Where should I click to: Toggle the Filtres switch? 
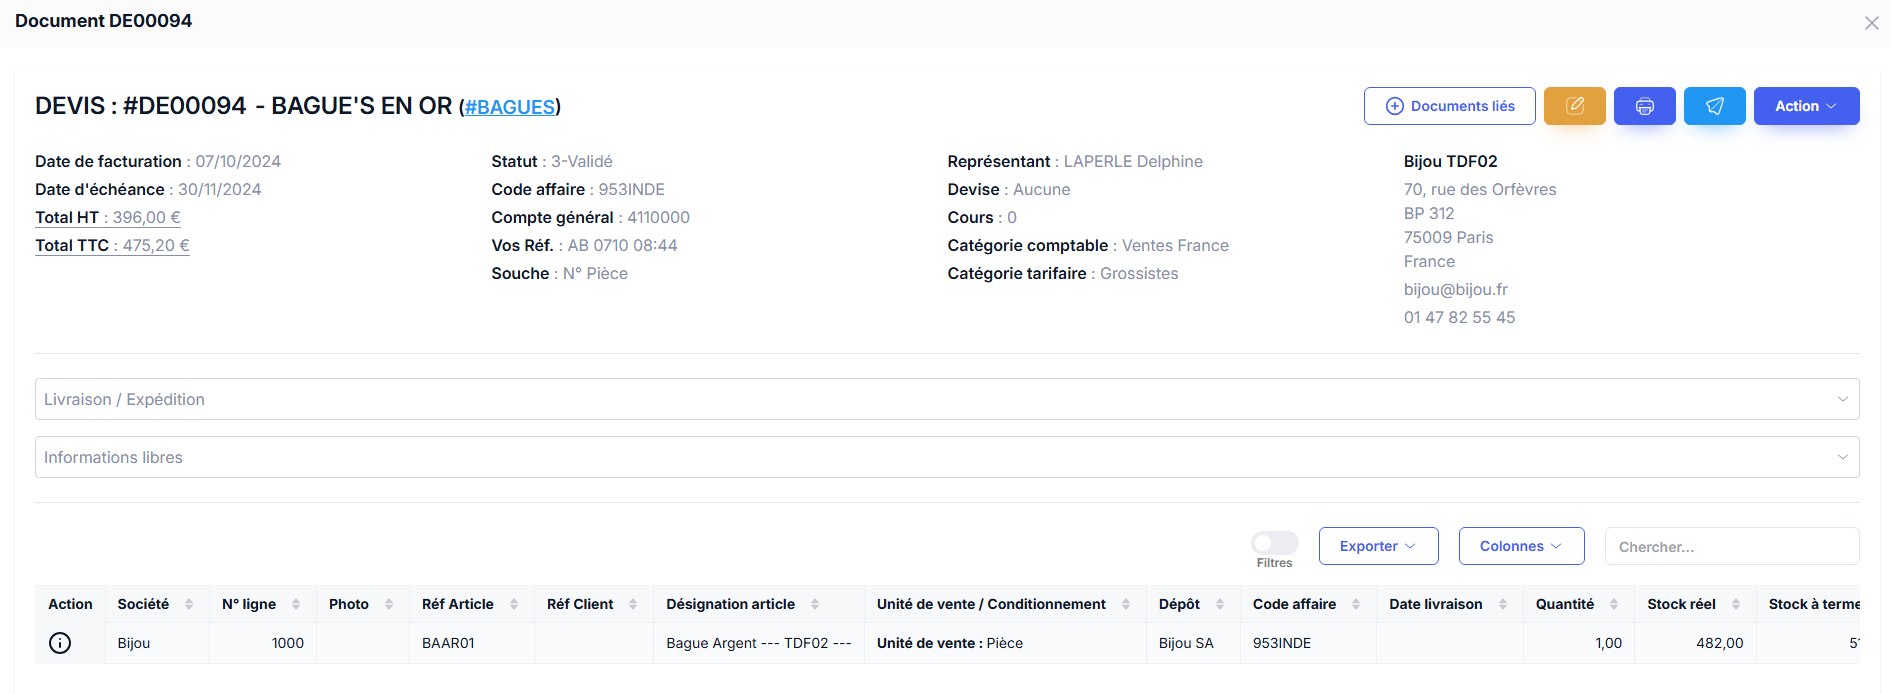1274,543
